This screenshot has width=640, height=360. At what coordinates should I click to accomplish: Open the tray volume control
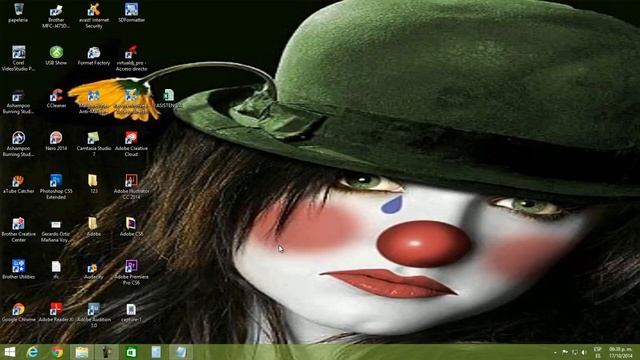(x=584, y=352)
